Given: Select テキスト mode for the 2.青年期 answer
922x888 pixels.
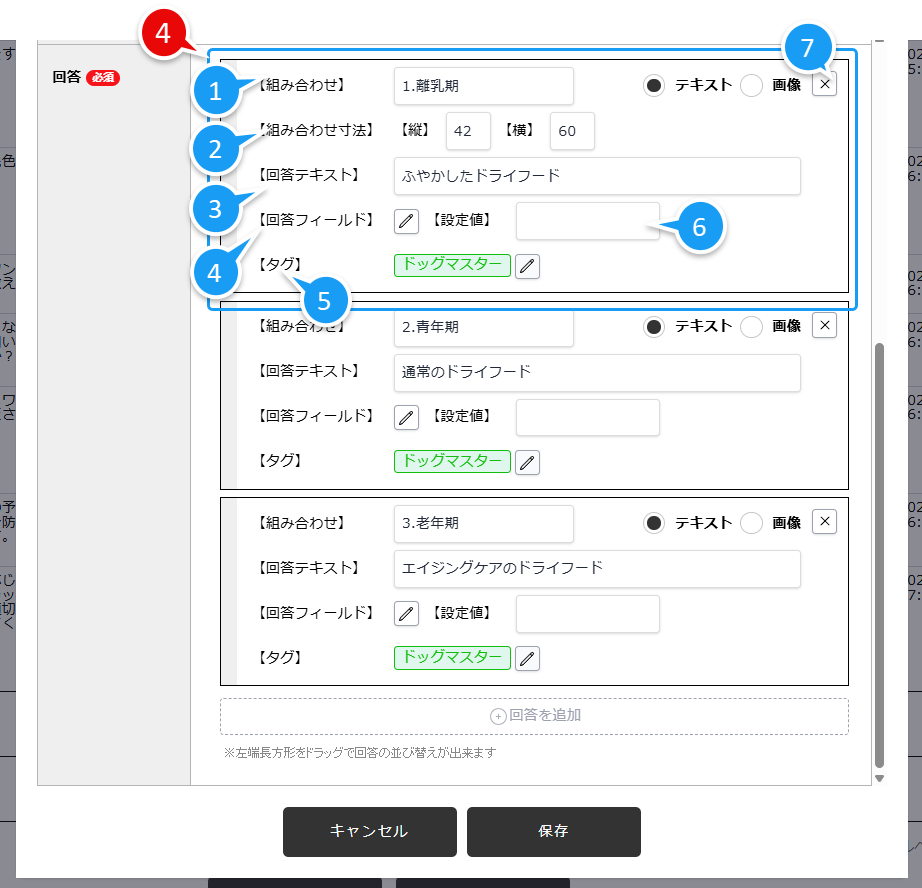Looking at the screenshot, I should (x=655, y=325).
